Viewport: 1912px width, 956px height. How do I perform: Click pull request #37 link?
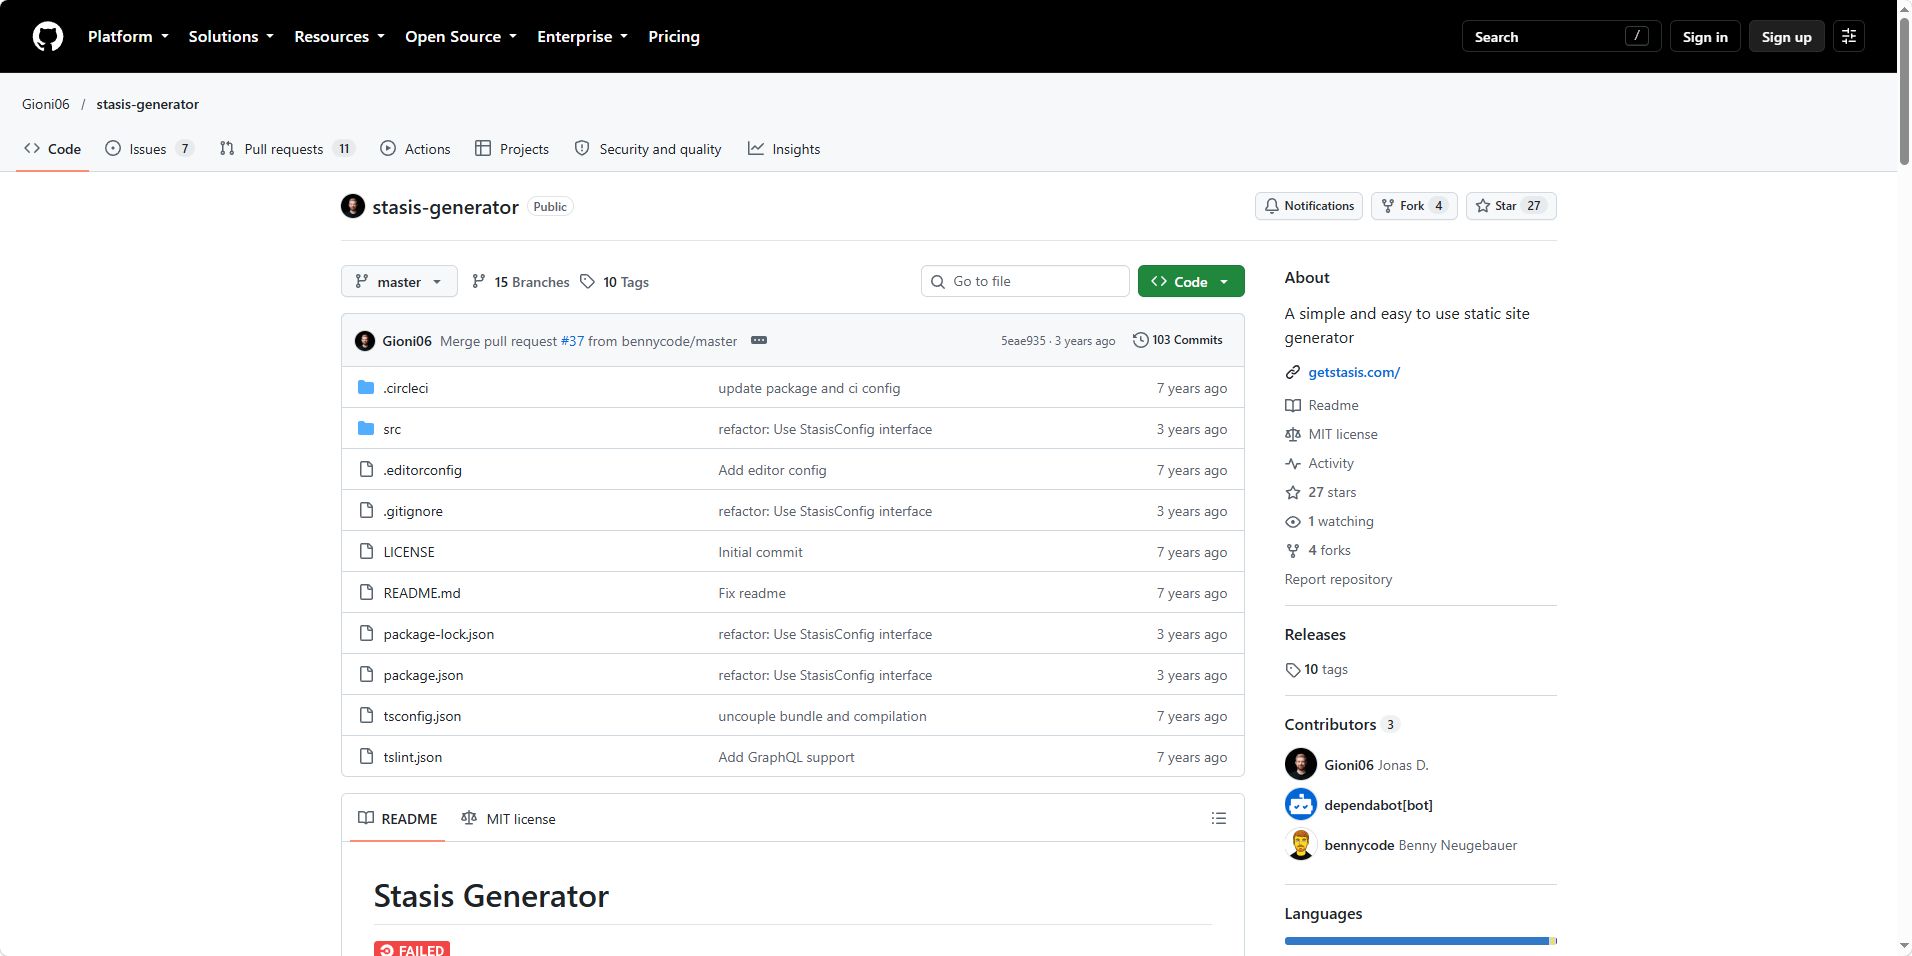coord(572,341)
